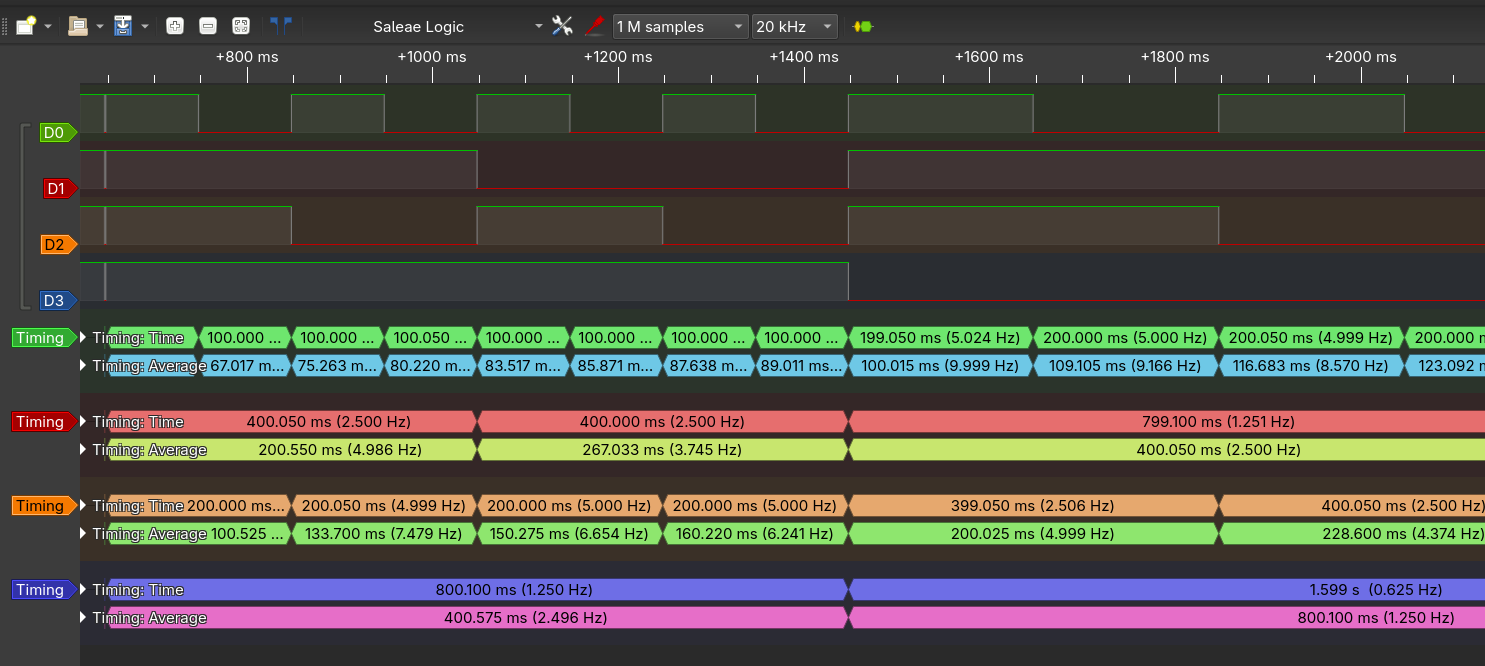Open the Saleae Logic device dropdown
The width and height of the screenshot is (1485, 666).
pyautogui.click(x=539, y=27)
